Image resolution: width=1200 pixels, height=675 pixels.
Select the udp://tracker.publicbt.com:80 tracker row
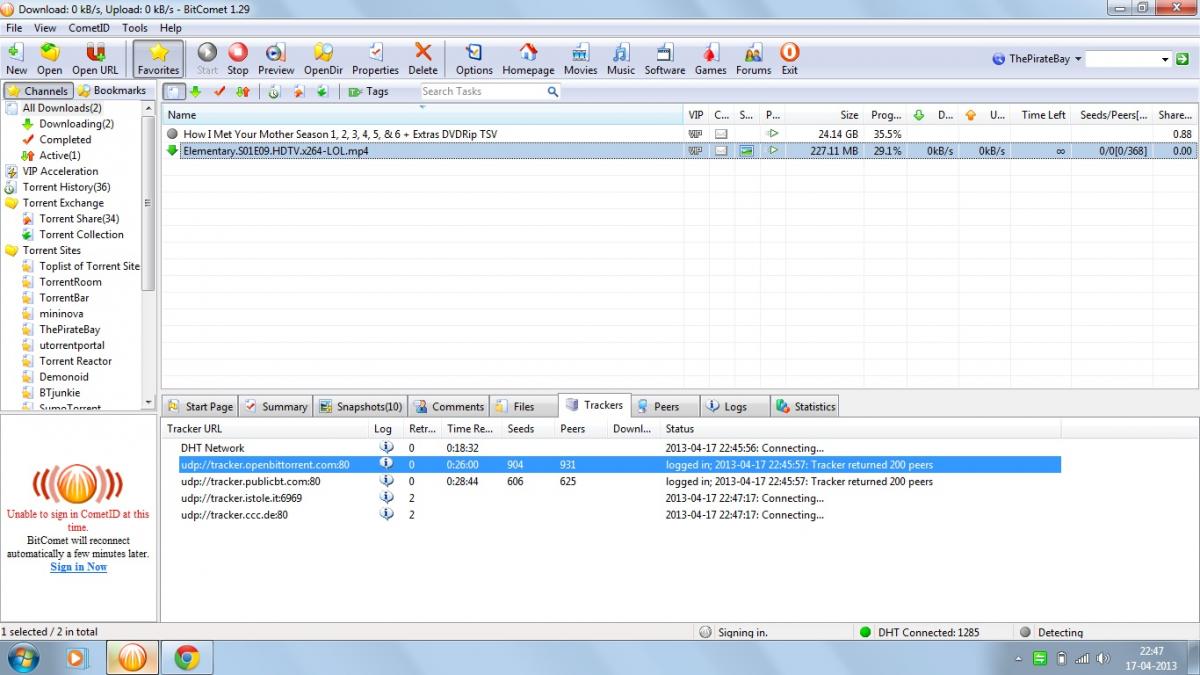click(612, 481)
